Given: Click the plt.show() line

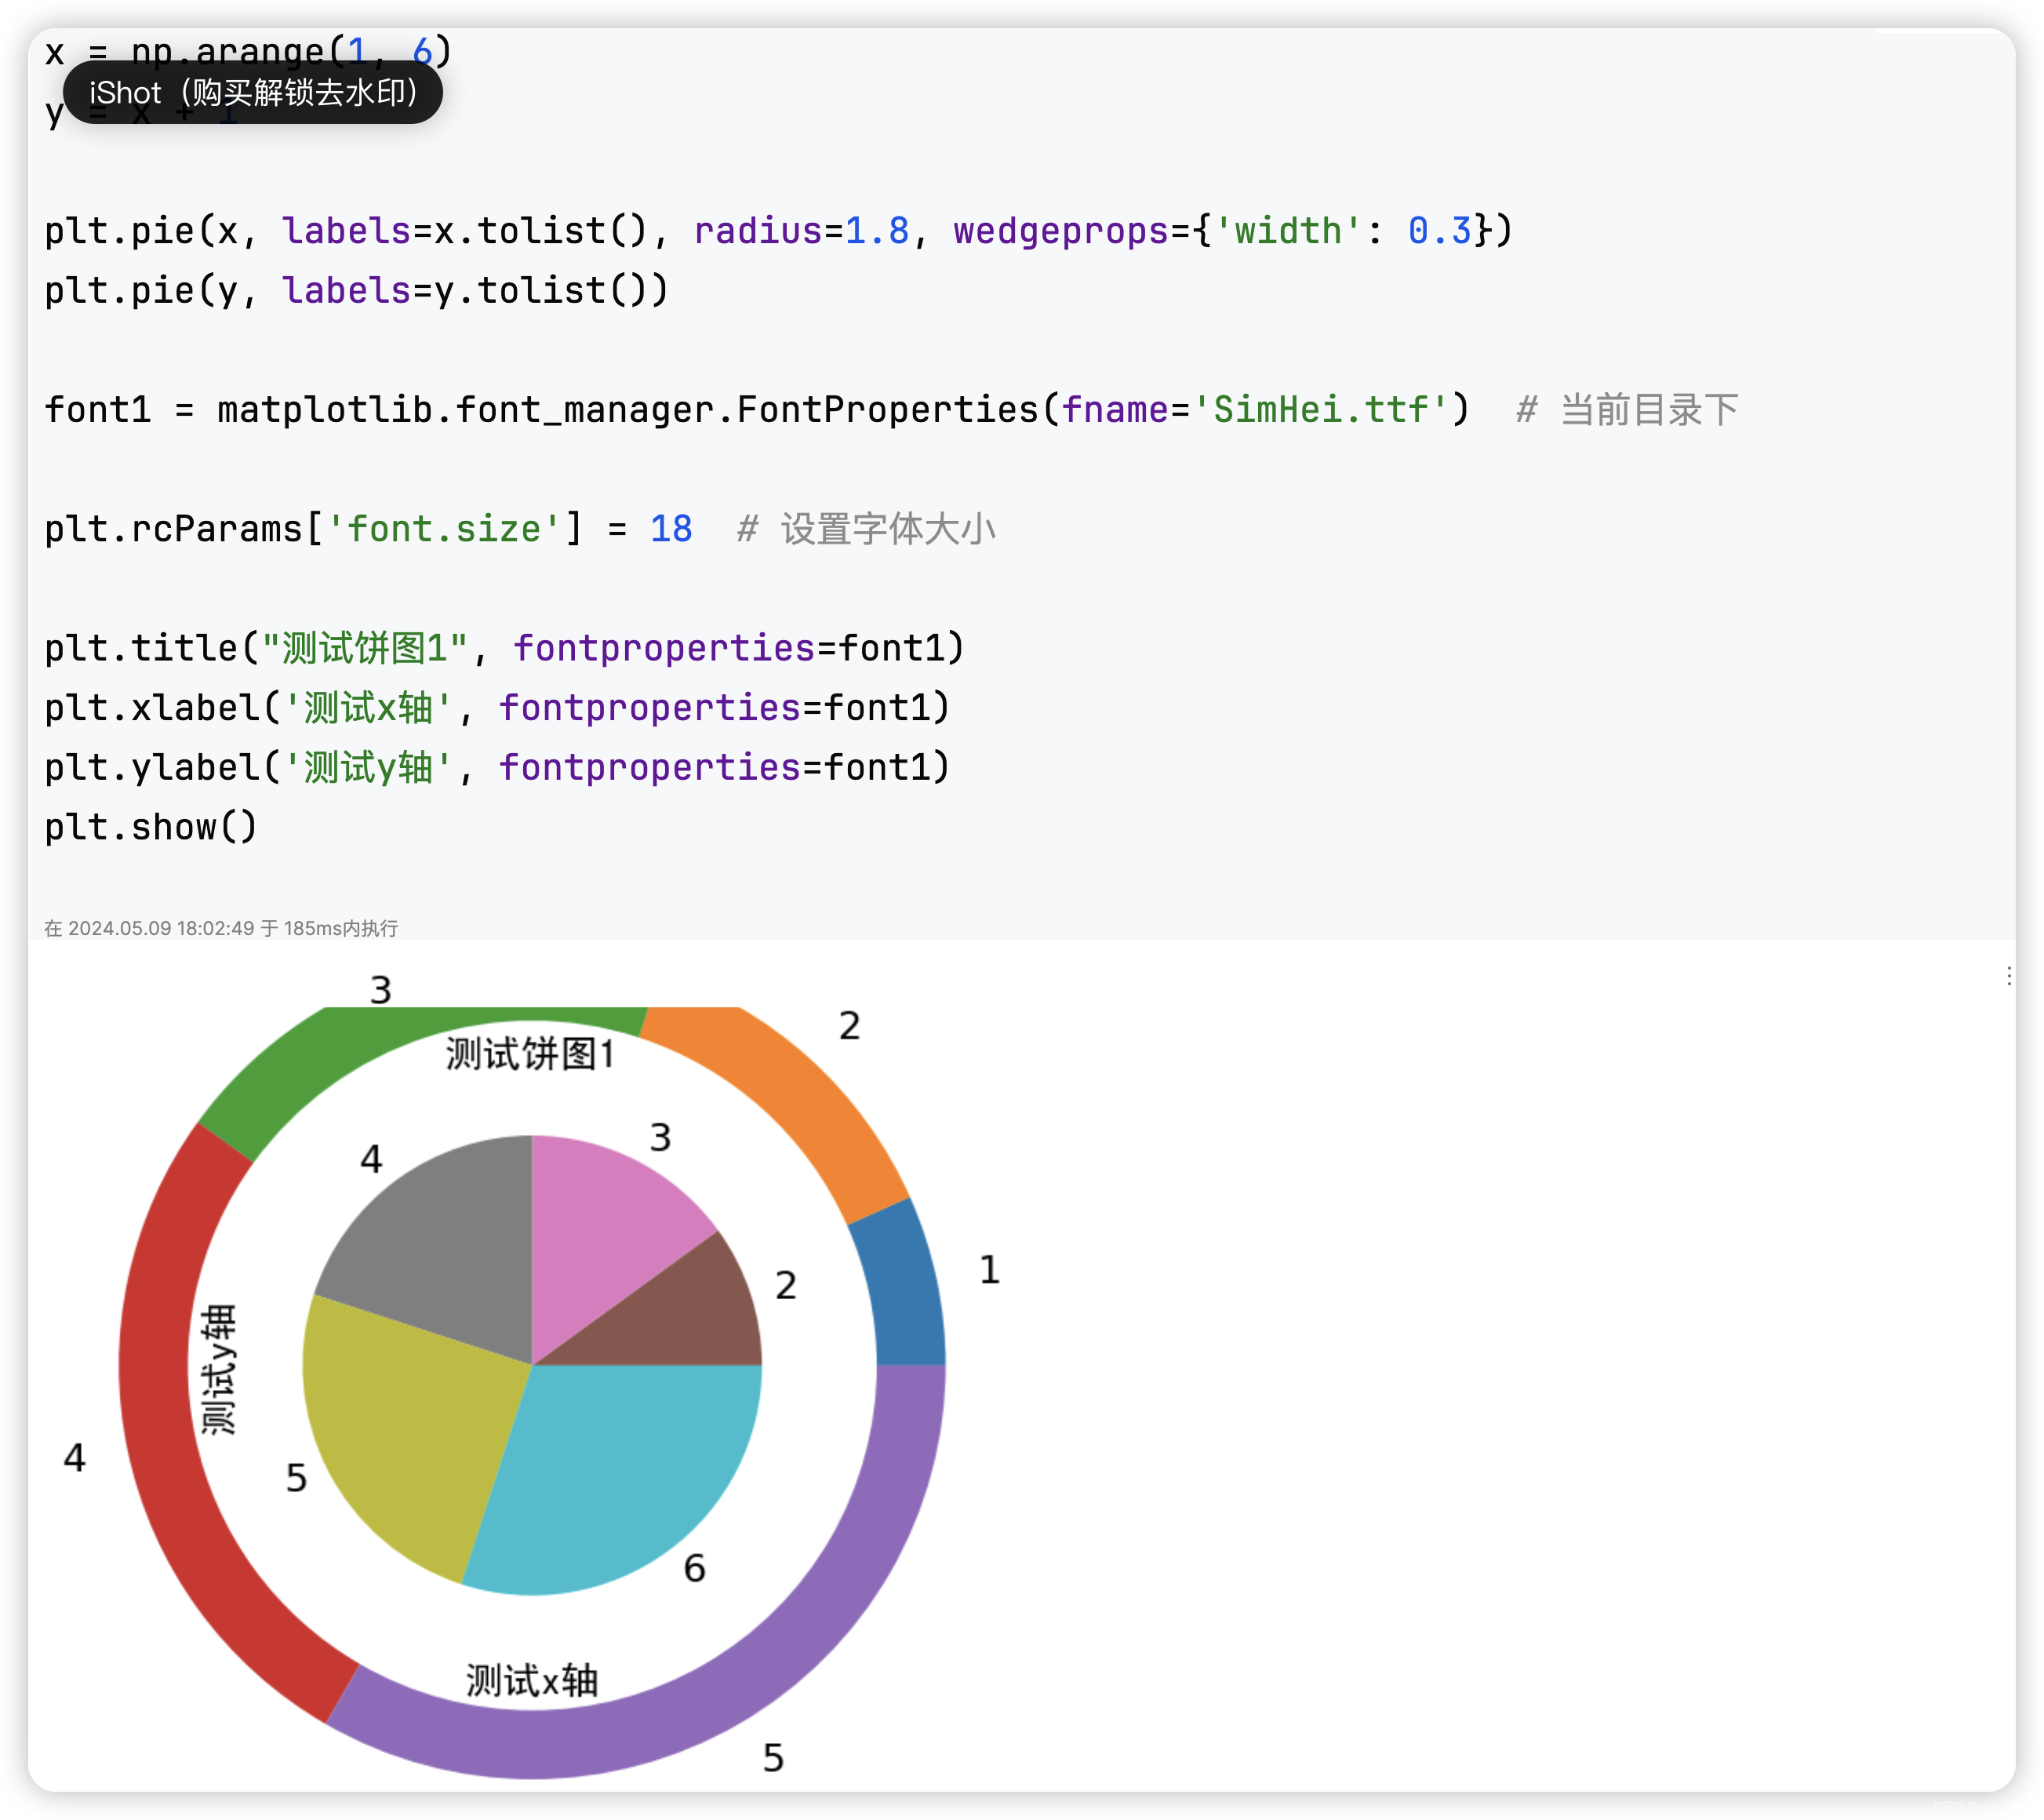Looking at the screenshot, I should pyautogui.click(x=151, y=827).
